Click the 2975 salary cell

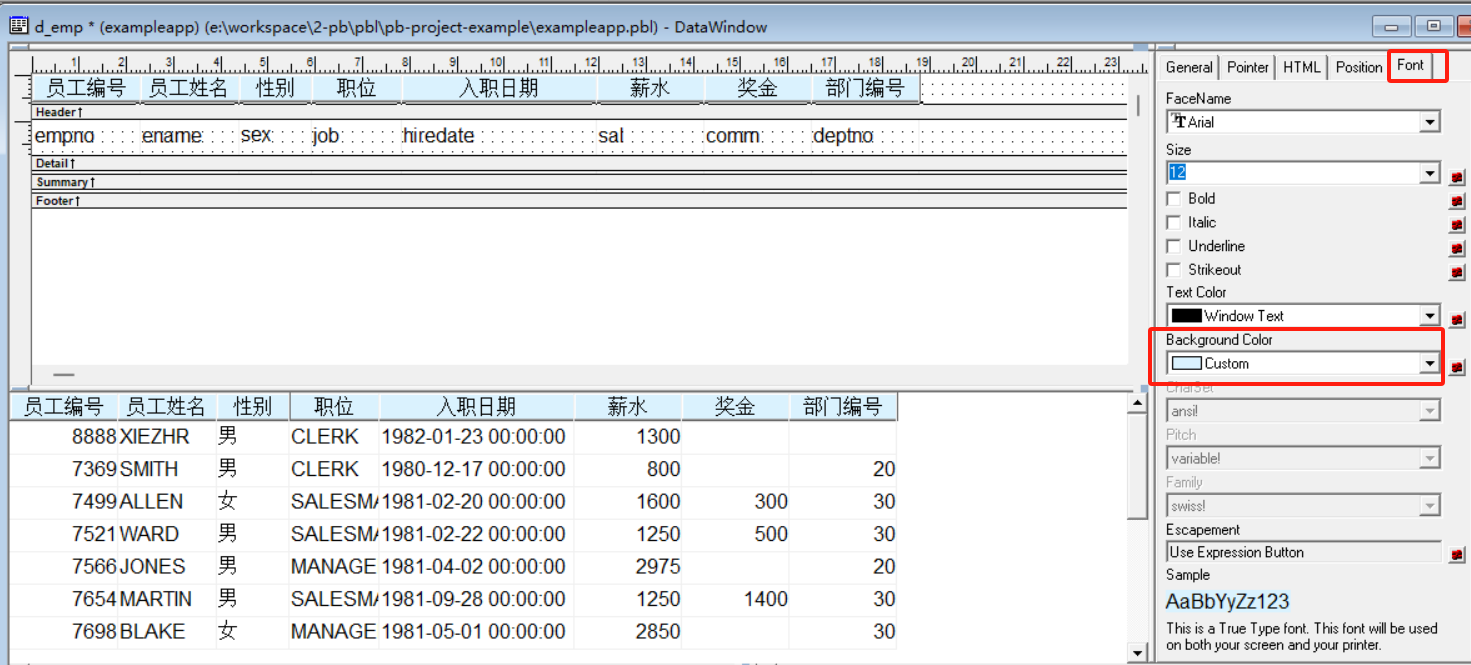pos(658,566)
